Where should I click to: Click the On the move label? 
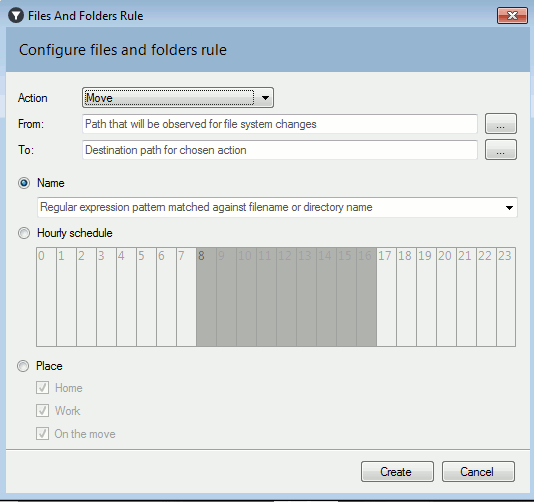85,434
